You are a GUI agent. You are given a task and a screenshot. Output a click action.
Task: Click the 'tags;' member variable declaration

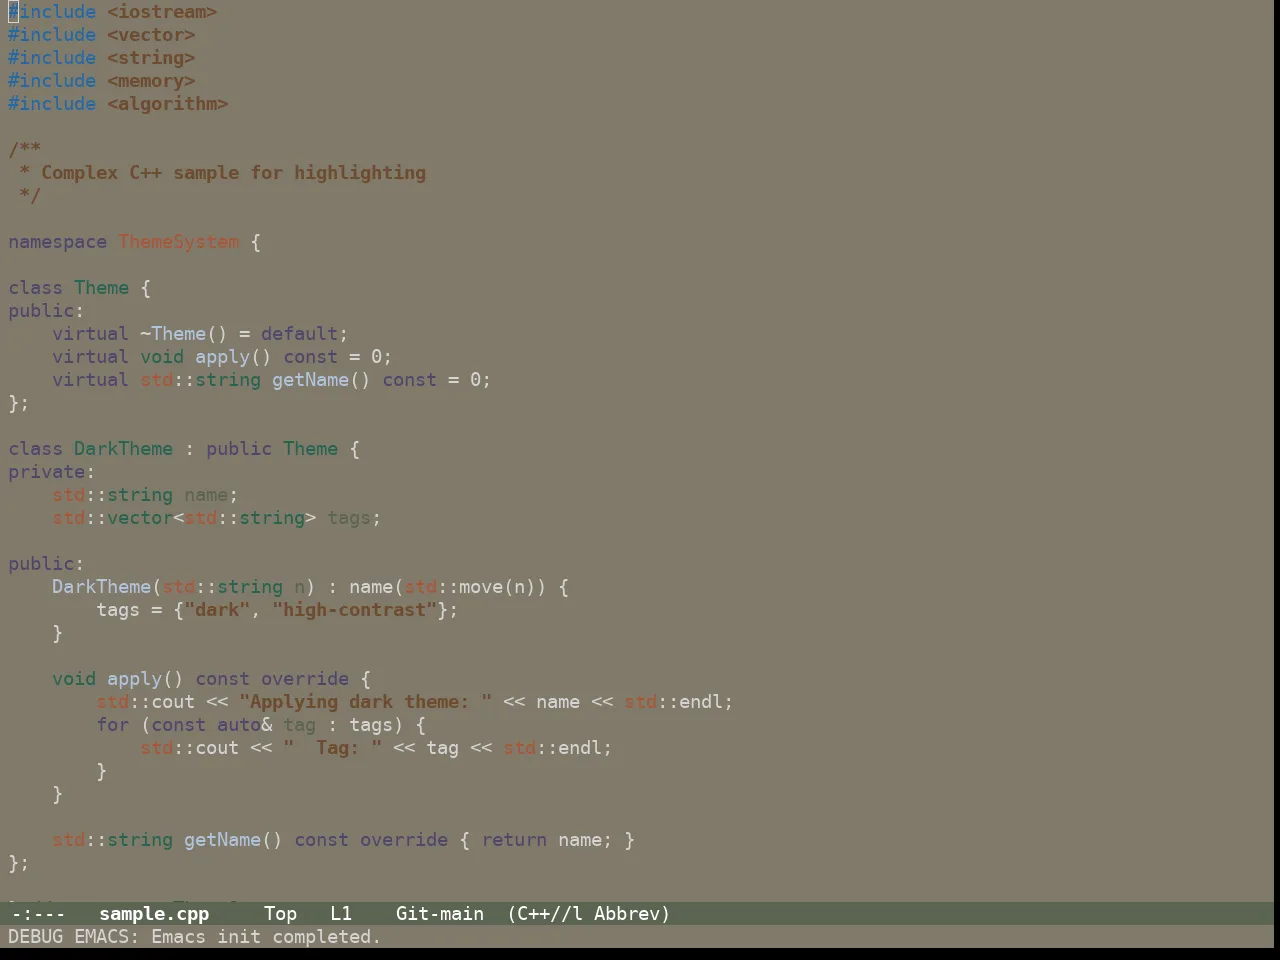(x=355, y=518)
